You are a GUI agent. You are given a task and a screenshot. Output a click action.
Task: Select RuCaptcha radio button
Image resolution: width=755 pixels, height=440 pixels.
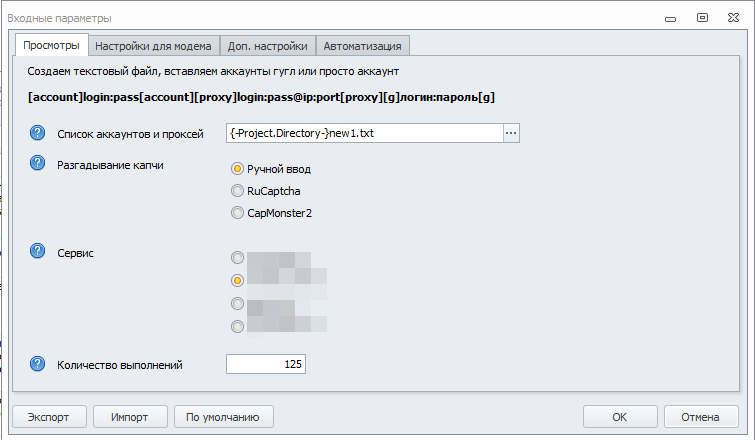[237, 190]
